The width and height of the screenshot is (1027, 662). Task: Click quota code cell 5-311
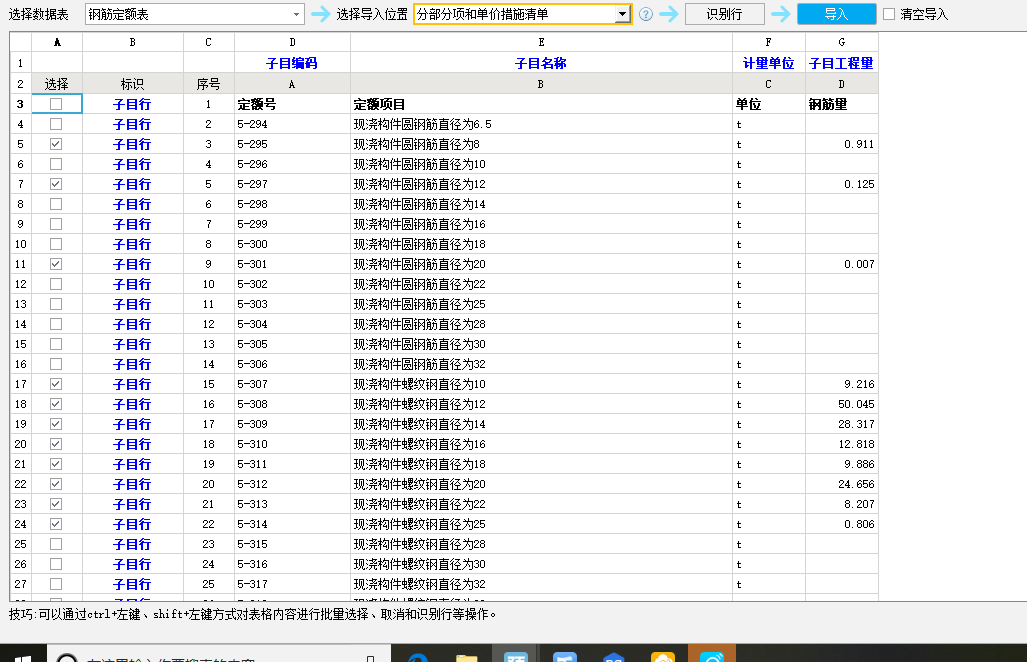[x=292, y=464]
